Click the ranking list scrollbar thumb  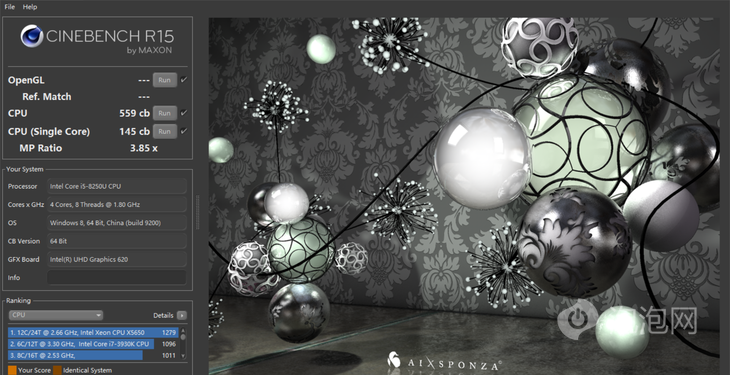[x=183, y=337]
